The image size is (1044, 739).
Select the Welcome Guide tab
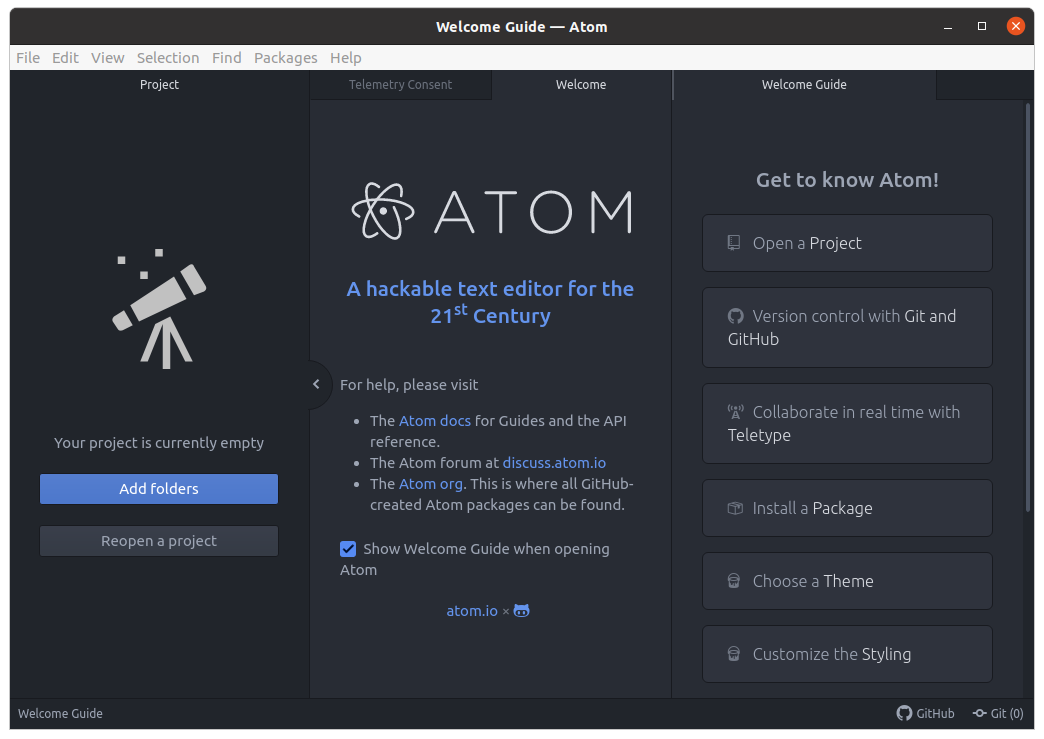click(x=804, y=85)
